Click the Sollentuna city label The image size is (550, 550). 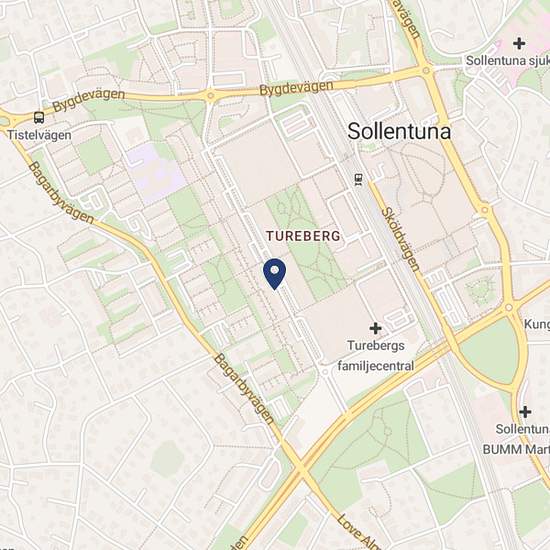(x=399, y=131)
